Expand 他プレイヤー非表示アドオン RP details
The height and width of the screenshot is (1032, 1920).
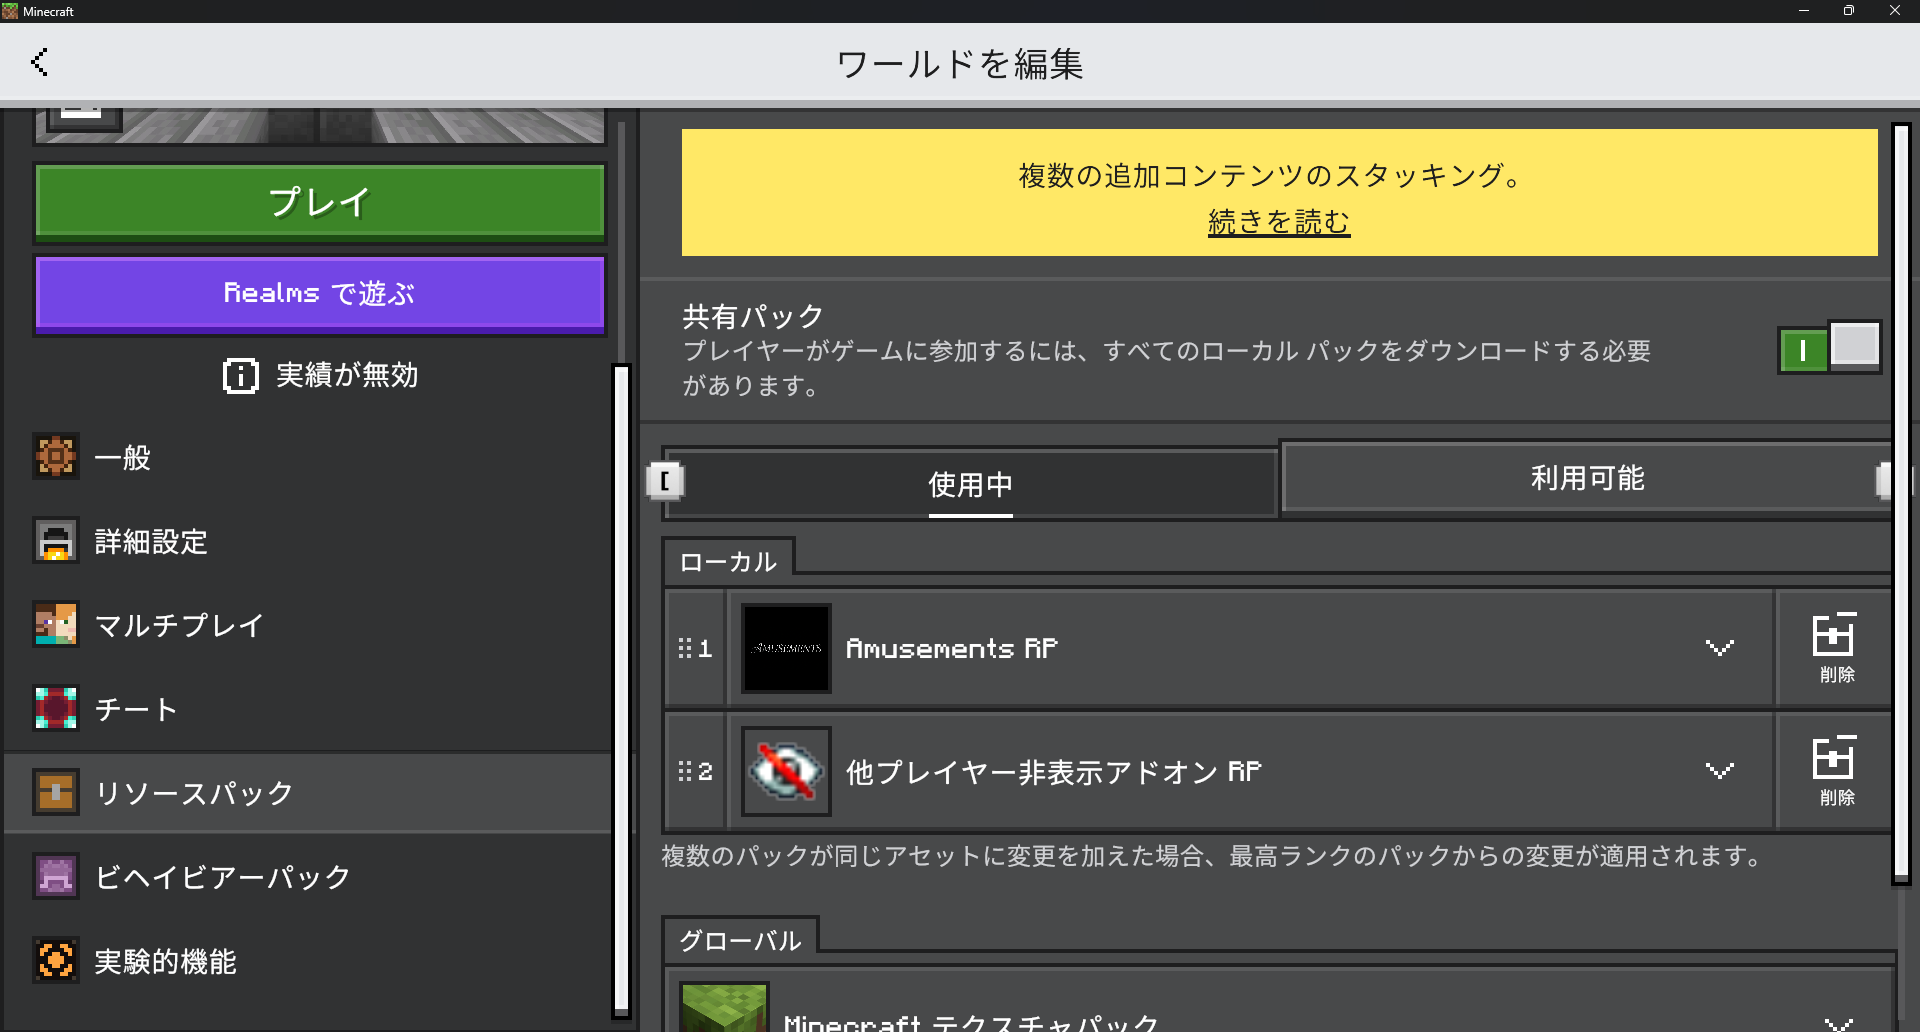click(x=1719, y=771)
